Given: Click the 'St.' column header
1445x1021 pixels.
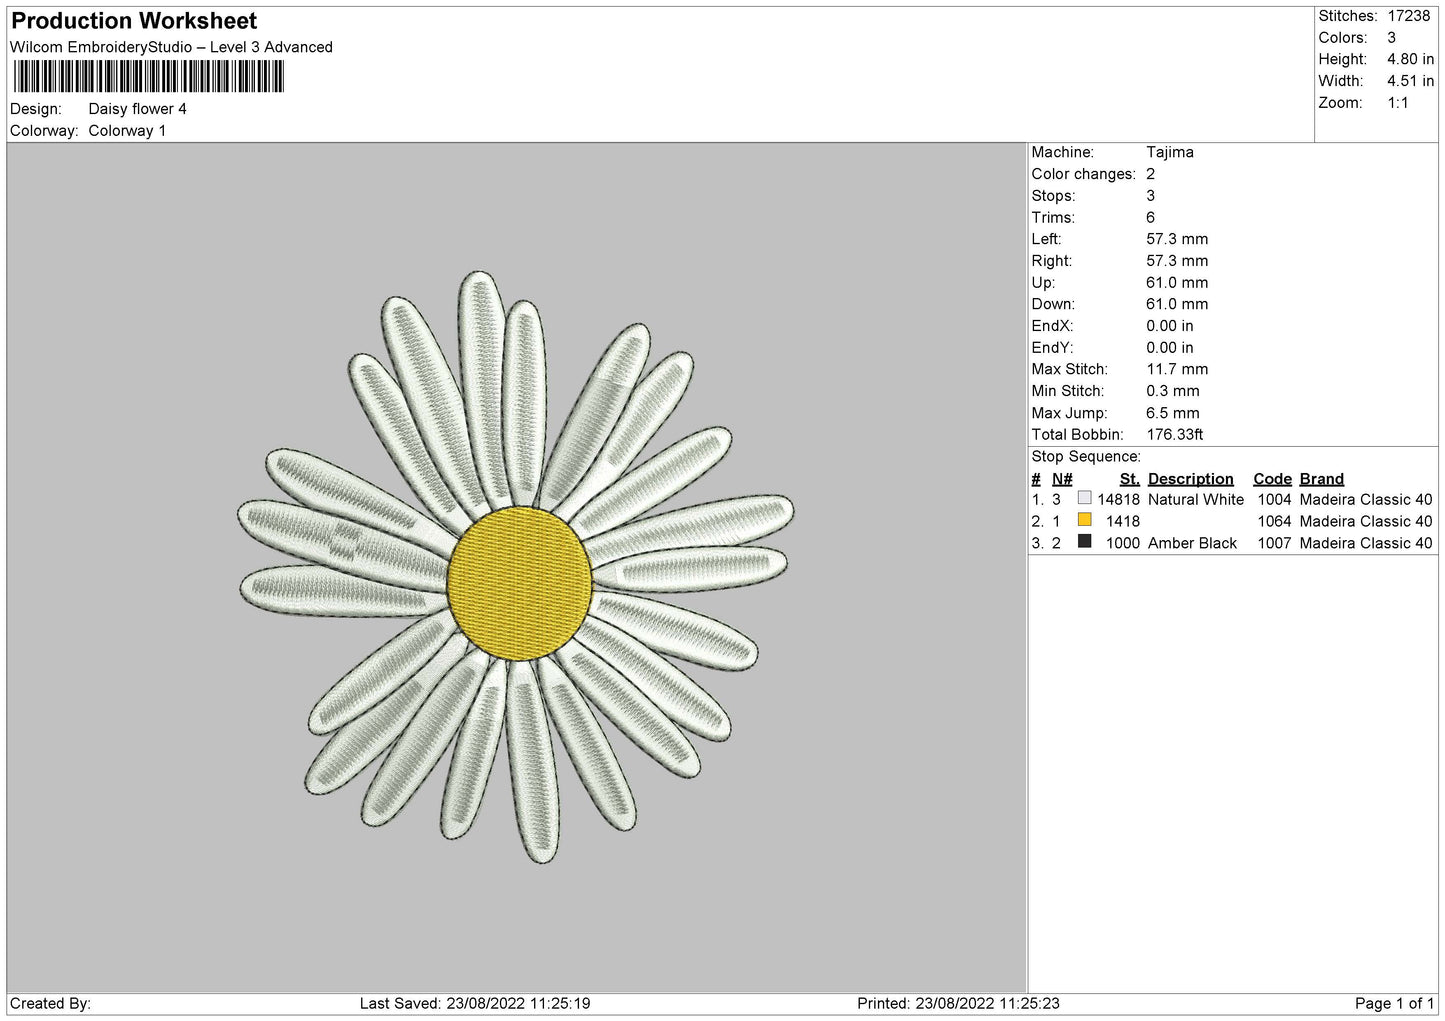Looking at the screenshot, I should (x=1130, y=479).
